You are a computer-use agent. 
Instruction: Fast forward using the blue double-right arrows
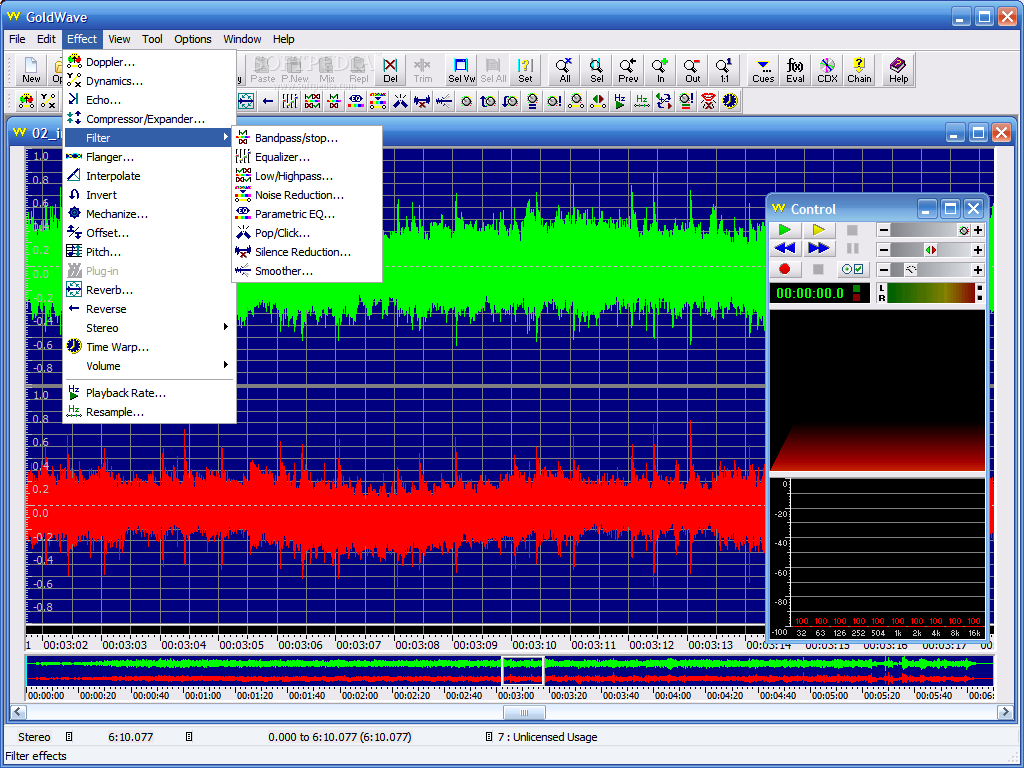point(818,248)
